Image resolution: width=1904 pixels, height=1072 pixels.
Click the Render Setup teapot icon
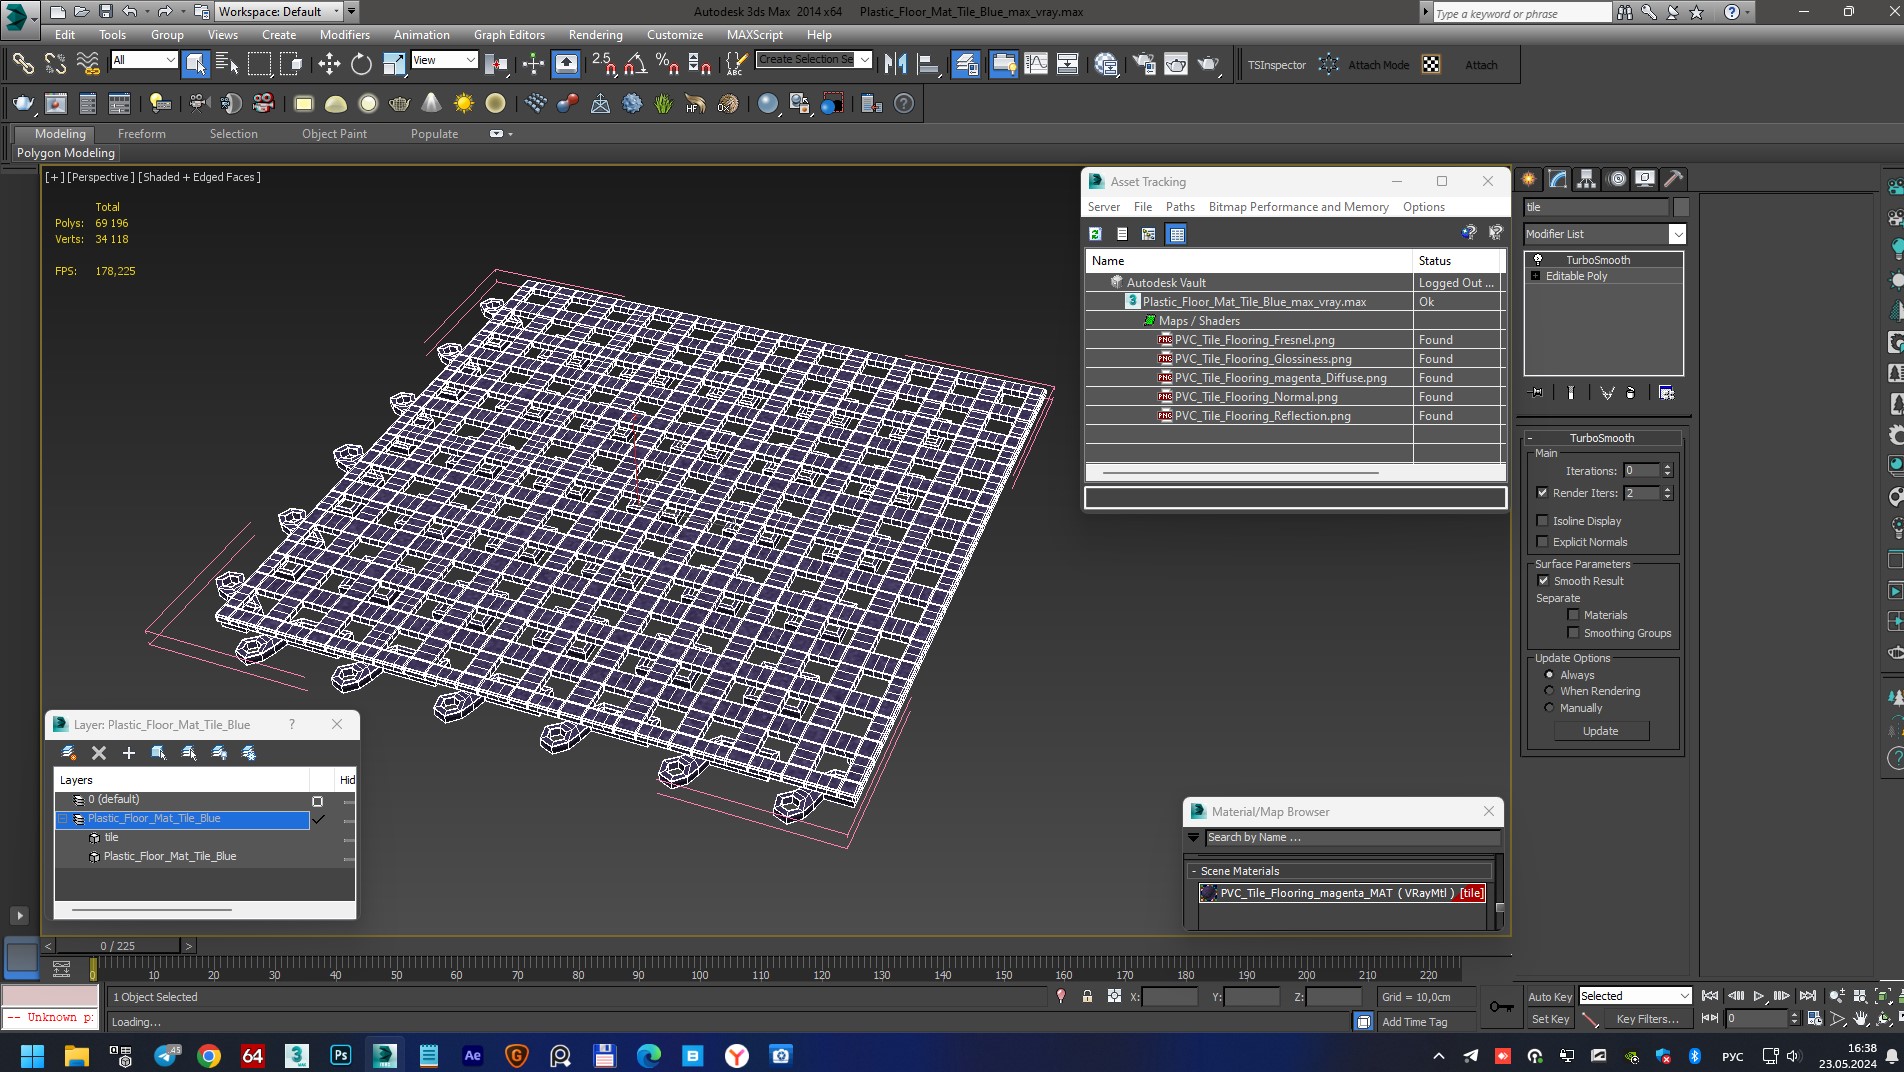coord(1143,65)
